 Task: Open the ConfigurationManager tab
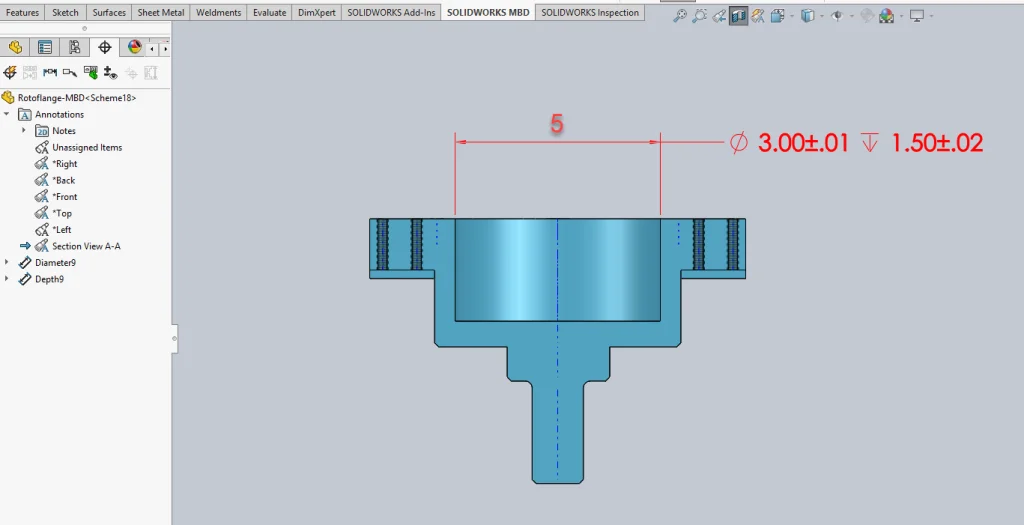[75, 47]
